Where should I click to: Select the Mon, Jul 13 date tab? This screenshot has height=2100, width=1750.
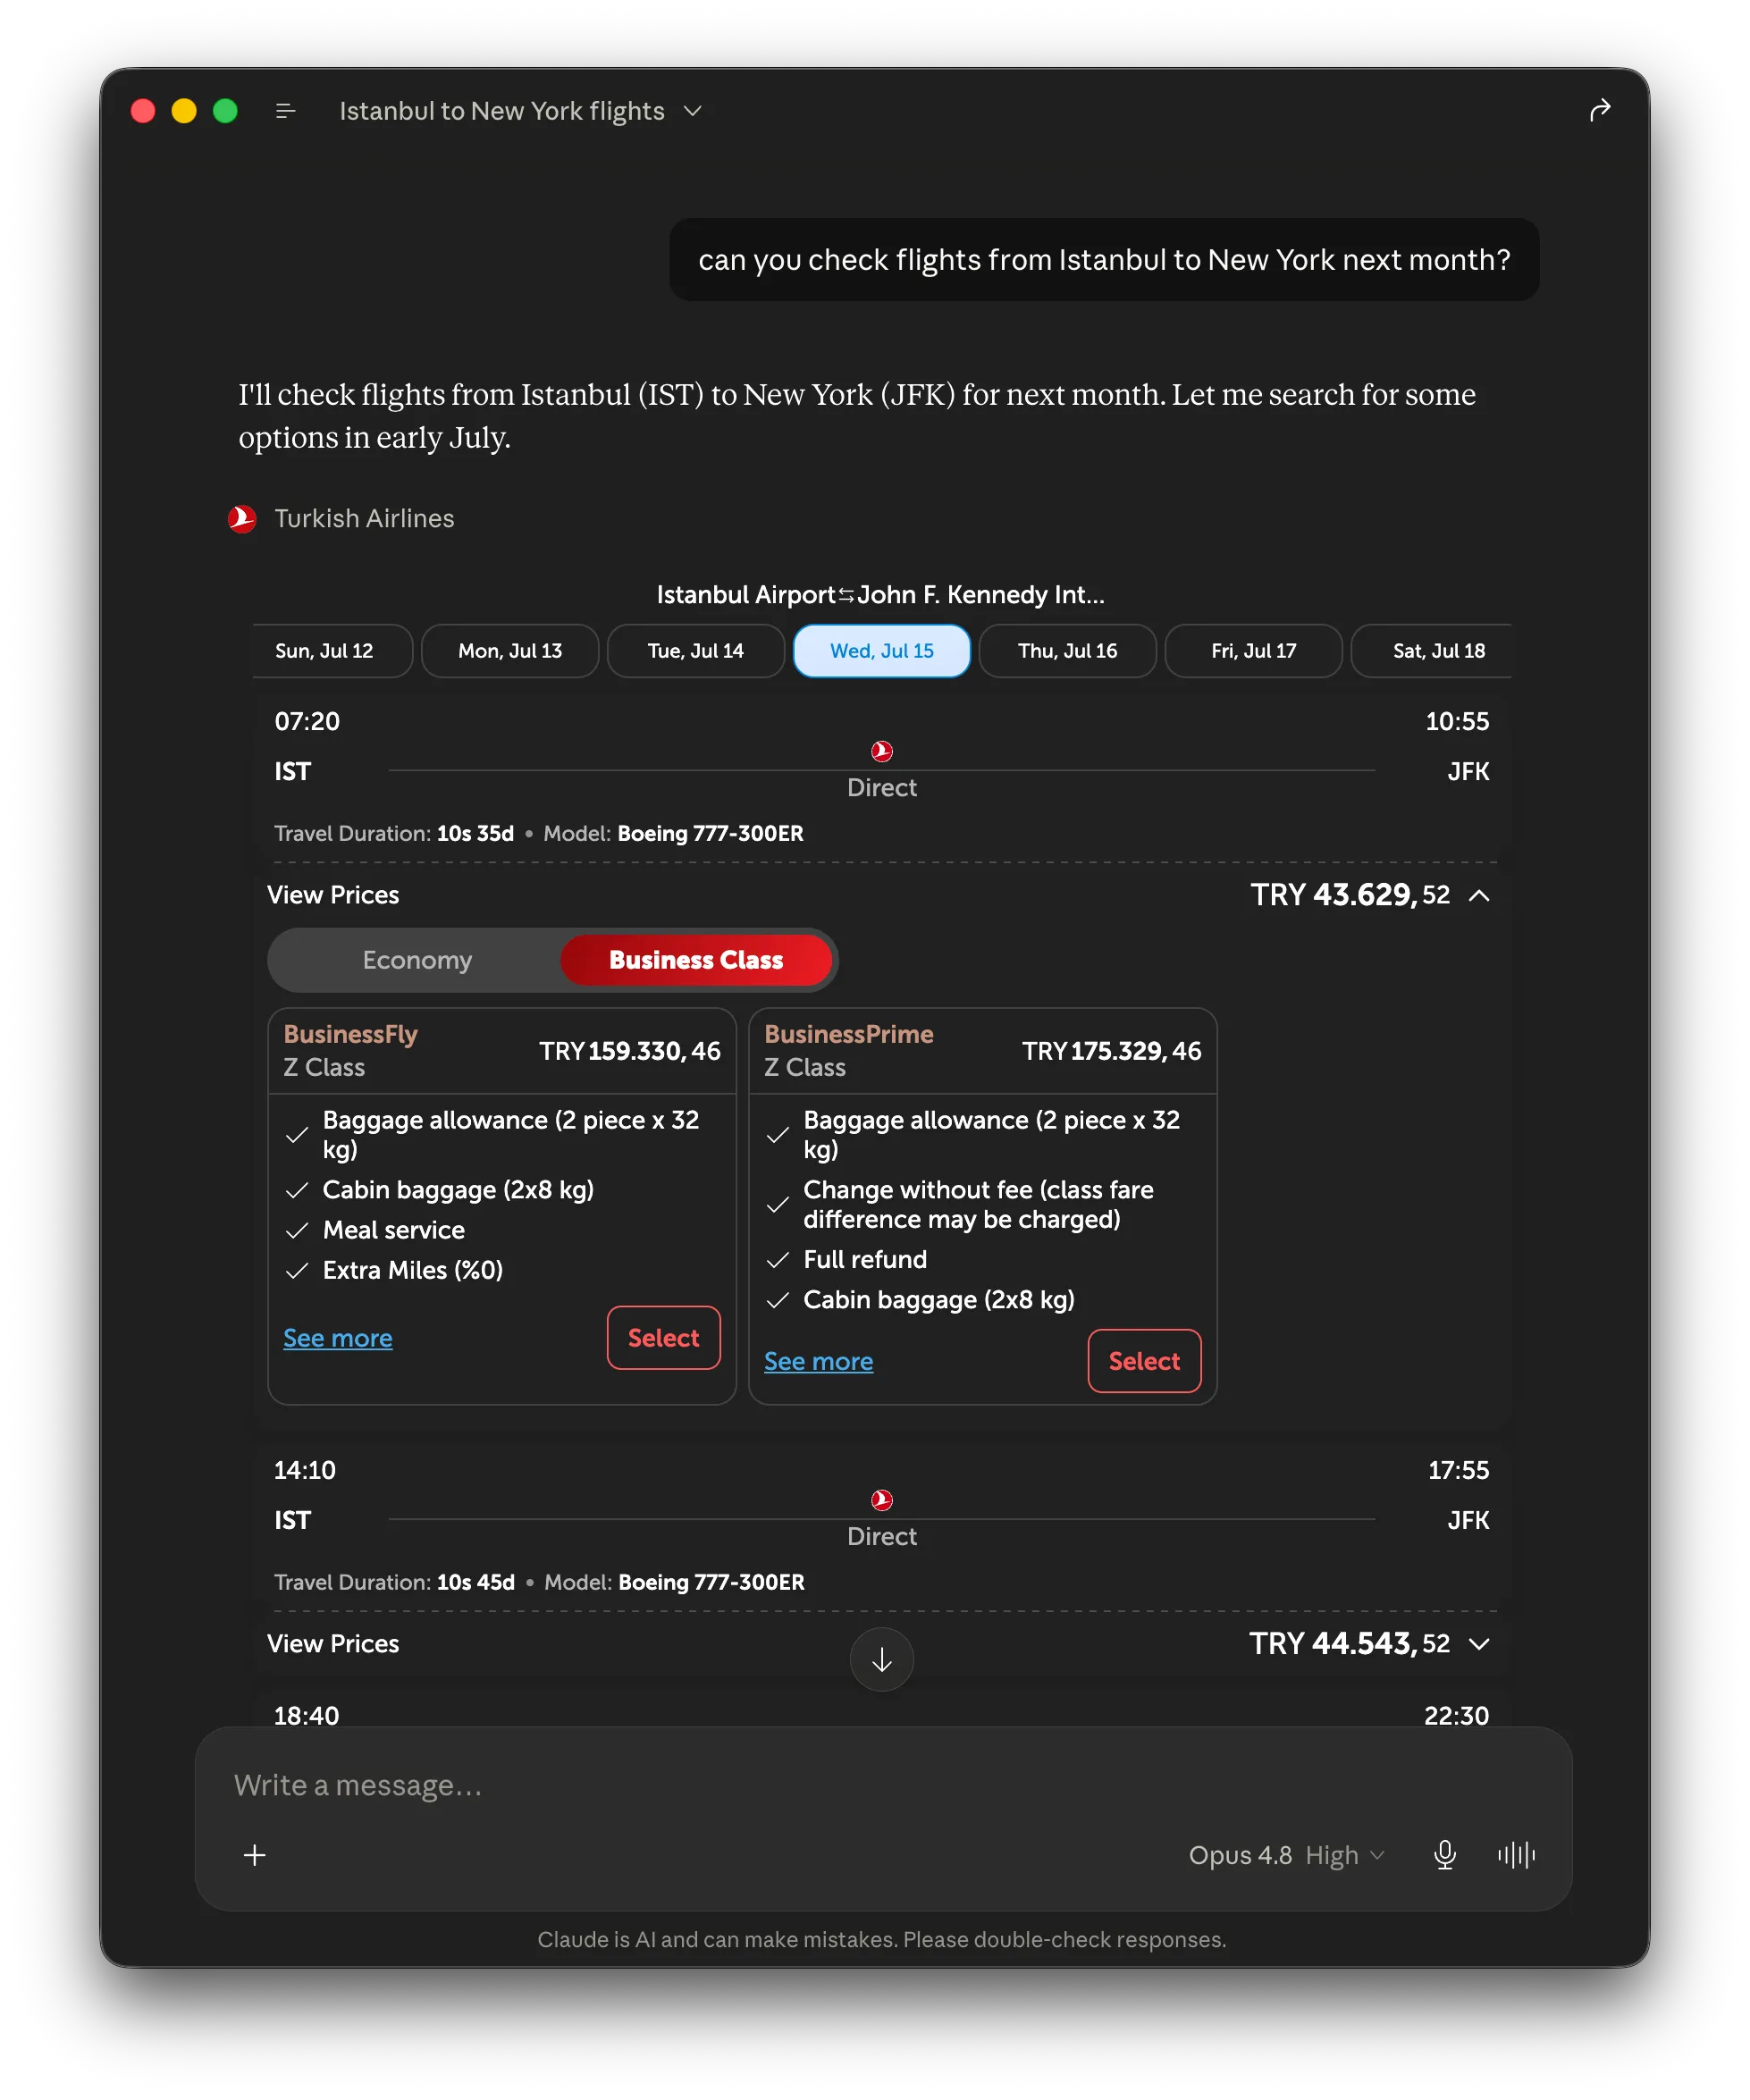tap(510, 651)
